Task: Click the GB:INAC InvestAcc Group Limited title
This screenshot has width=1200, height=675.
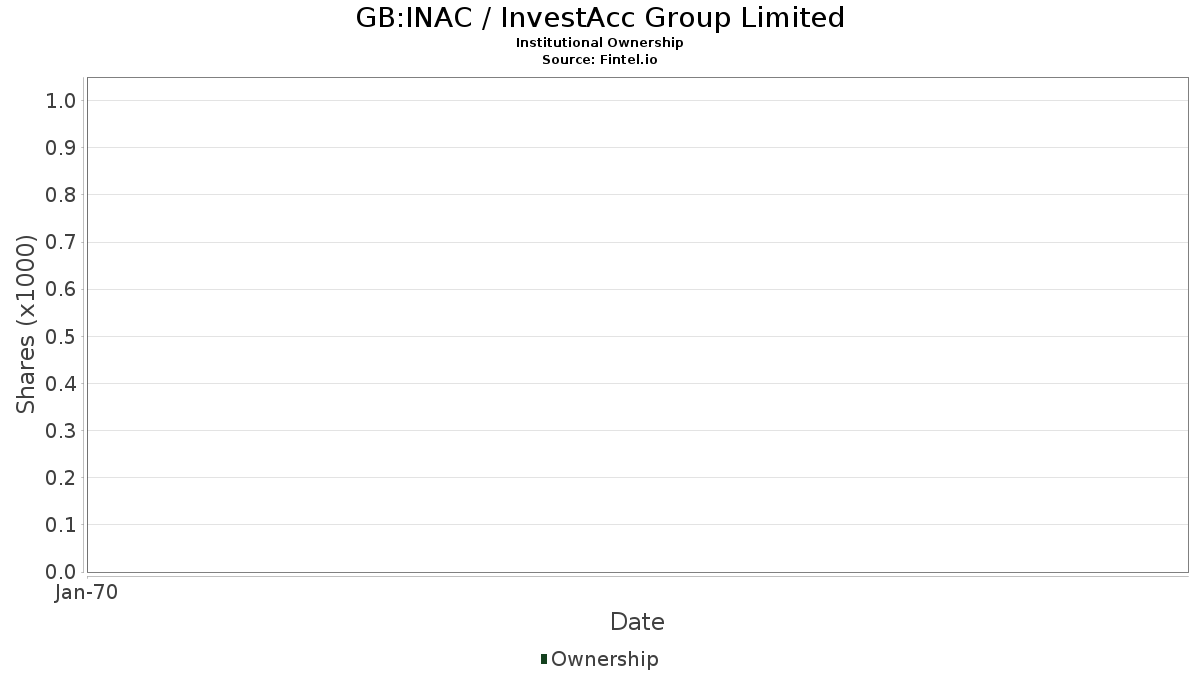Action: [x=600, y=18]
